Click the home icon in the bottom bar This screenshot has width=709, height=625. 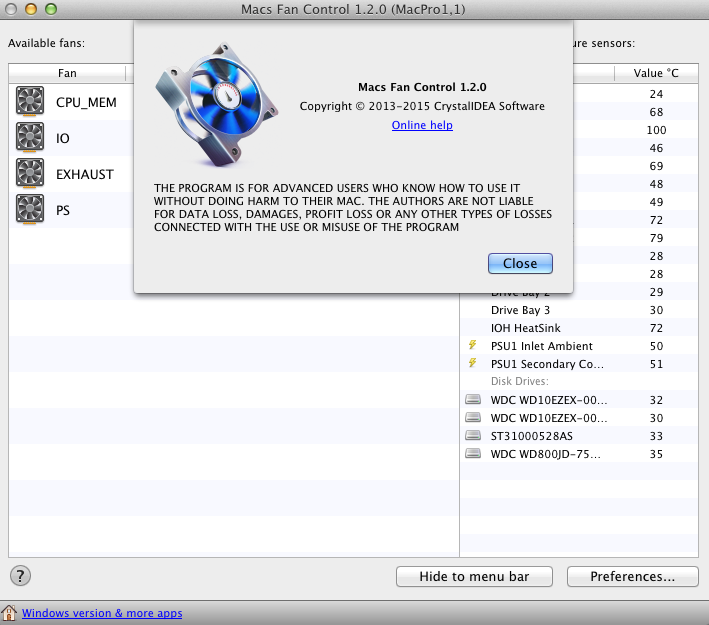10,613
